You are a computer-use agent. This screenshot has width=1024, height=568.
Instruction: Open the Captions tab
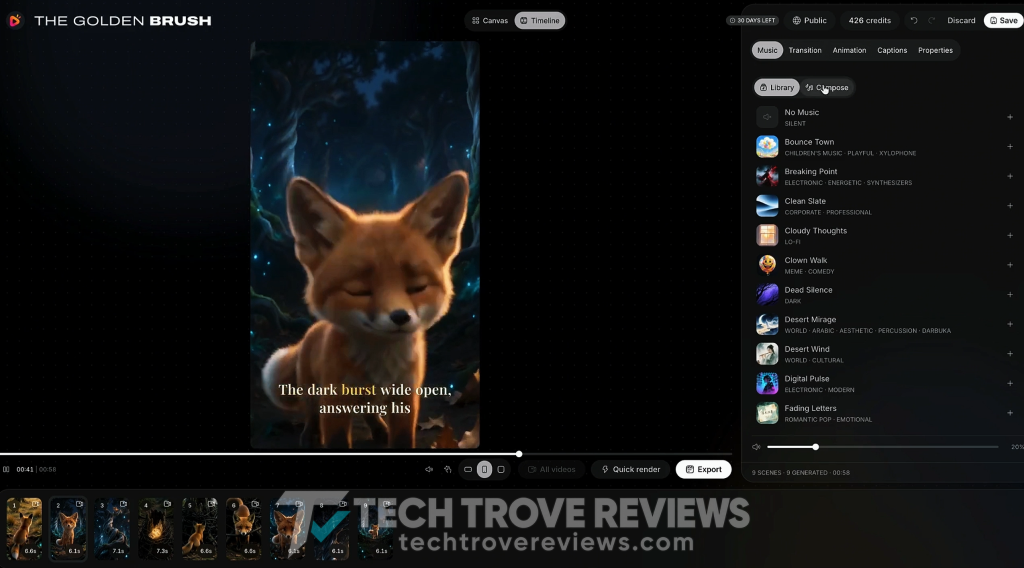point(892,50)
